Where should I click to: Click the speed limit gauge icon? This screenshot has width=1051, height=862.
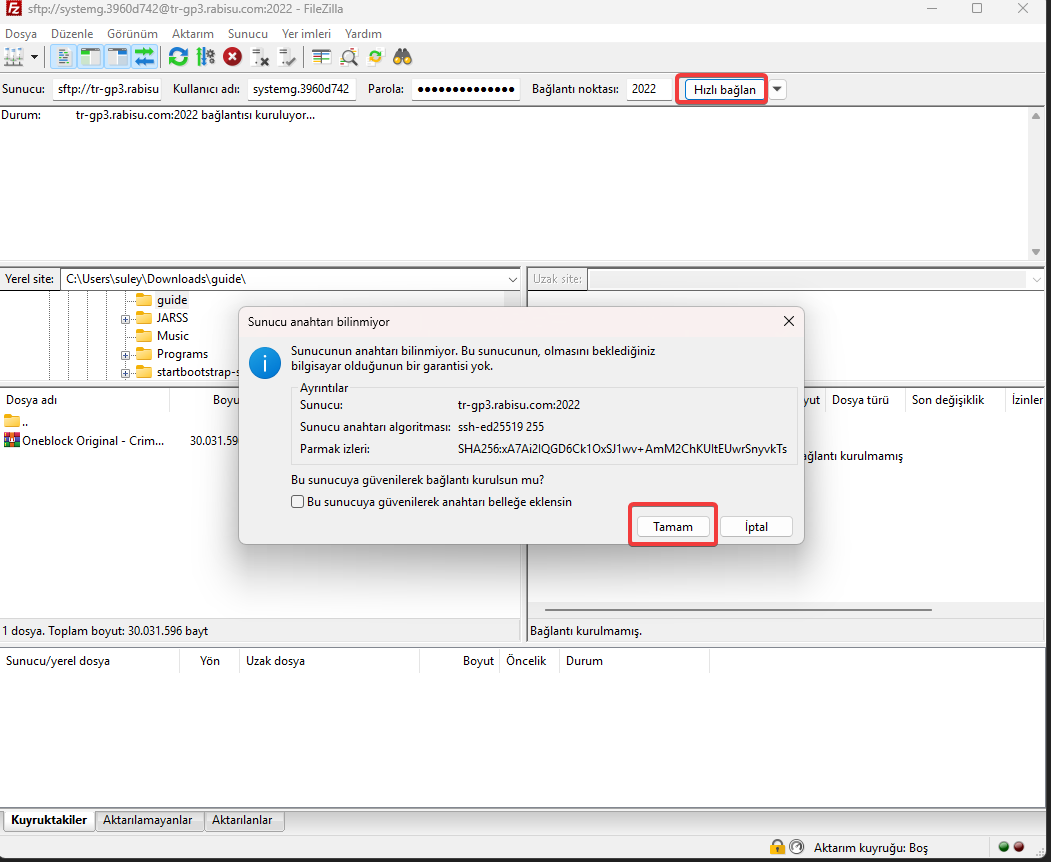click(796, 848)
